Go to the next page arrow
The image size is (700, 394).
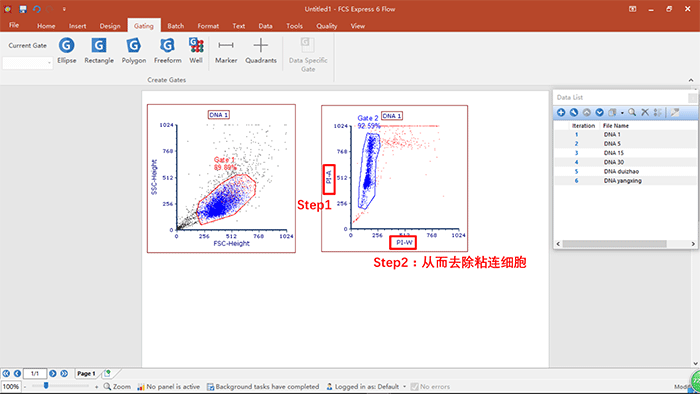[53, 373]
